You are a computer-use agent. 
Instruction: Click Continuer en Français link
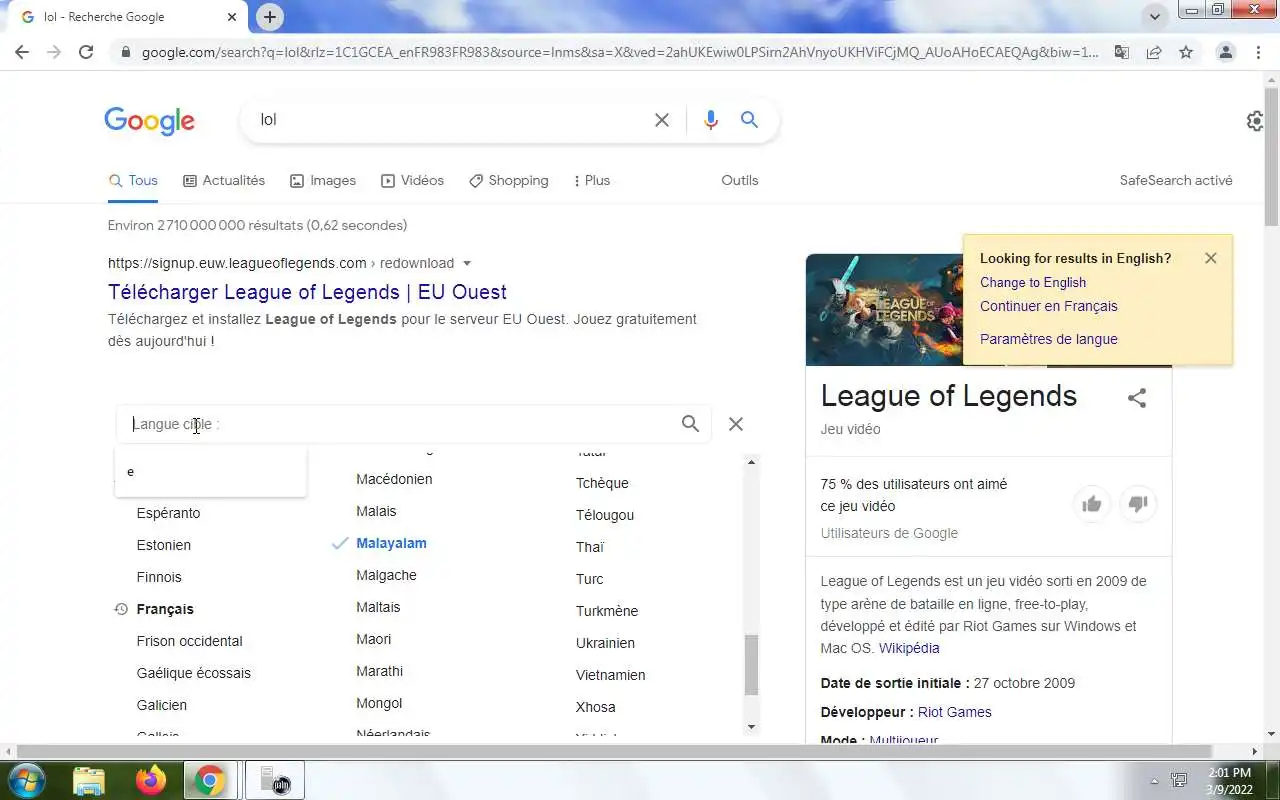[x=1049, y=307]
